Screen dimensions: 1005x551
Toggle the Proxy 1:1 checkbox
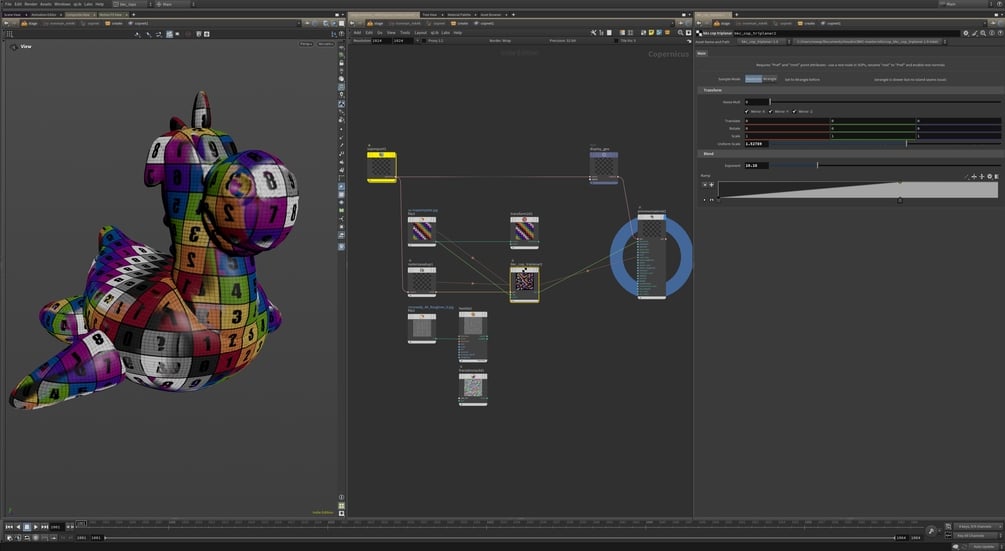tap(424, 40)
